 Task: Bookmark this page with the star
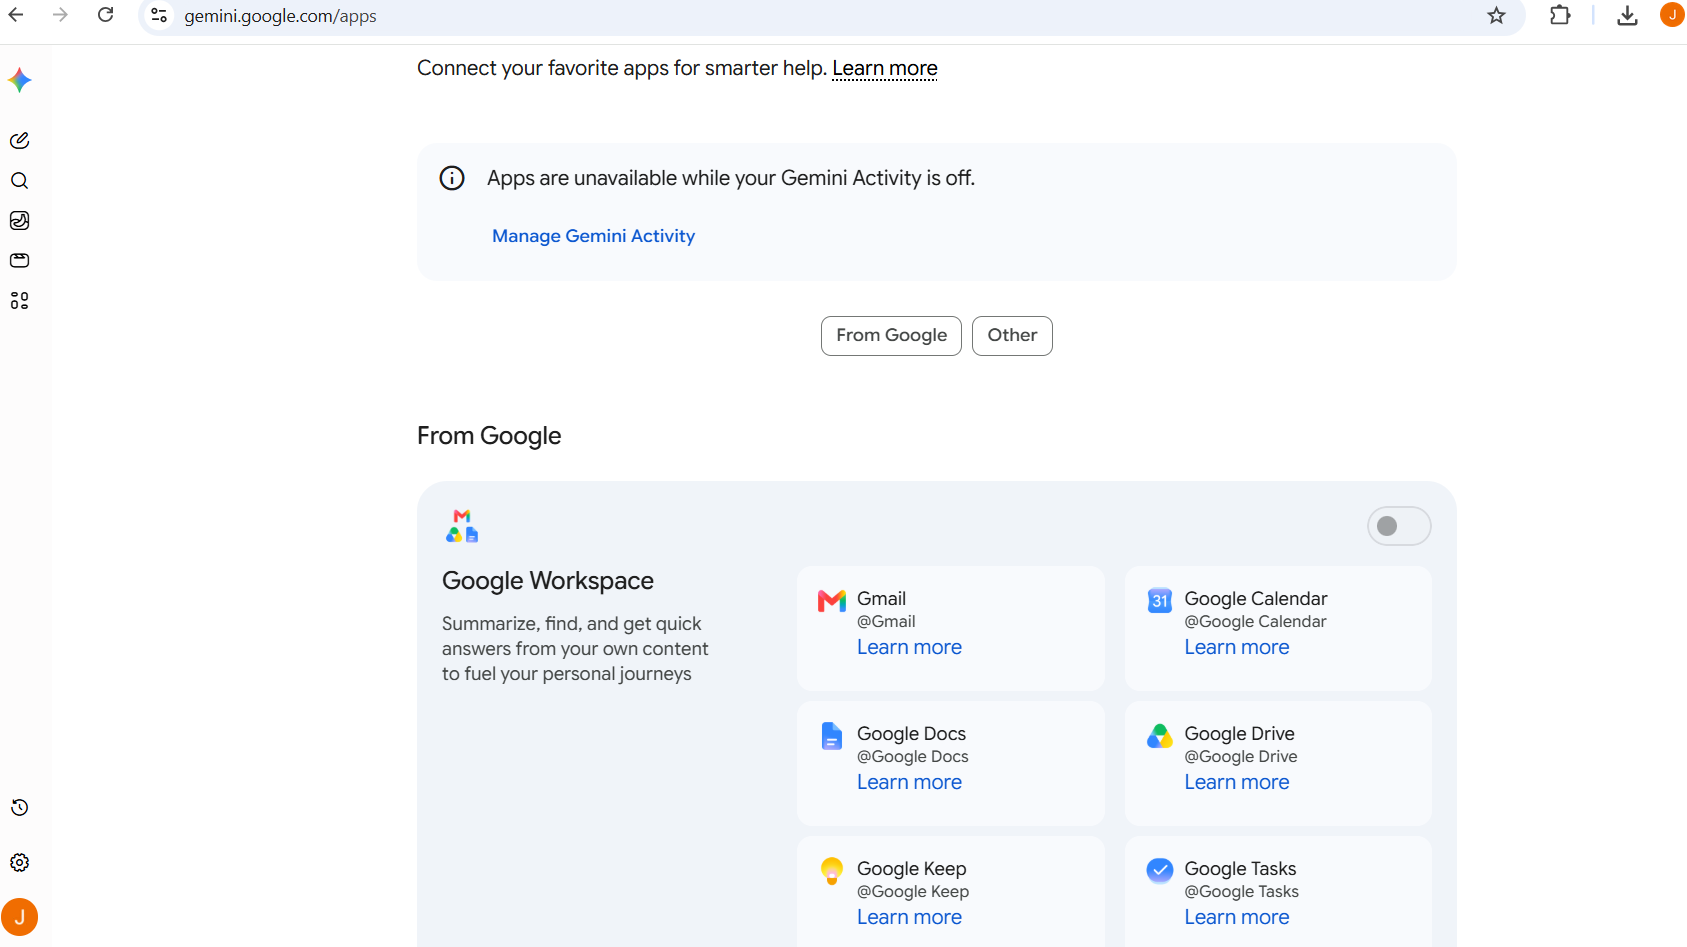pyautogui.click(x=1496, y=15)
